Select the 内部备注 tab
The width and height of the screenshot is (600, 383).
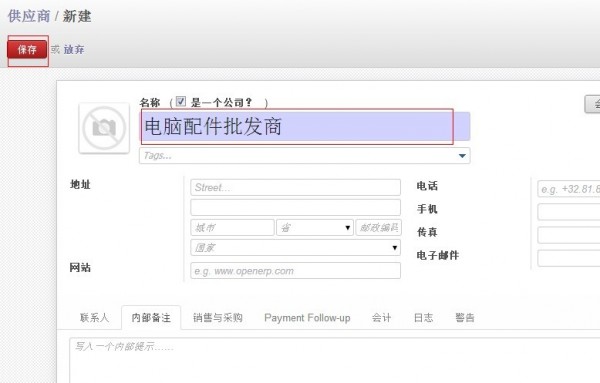pos(151,318)
